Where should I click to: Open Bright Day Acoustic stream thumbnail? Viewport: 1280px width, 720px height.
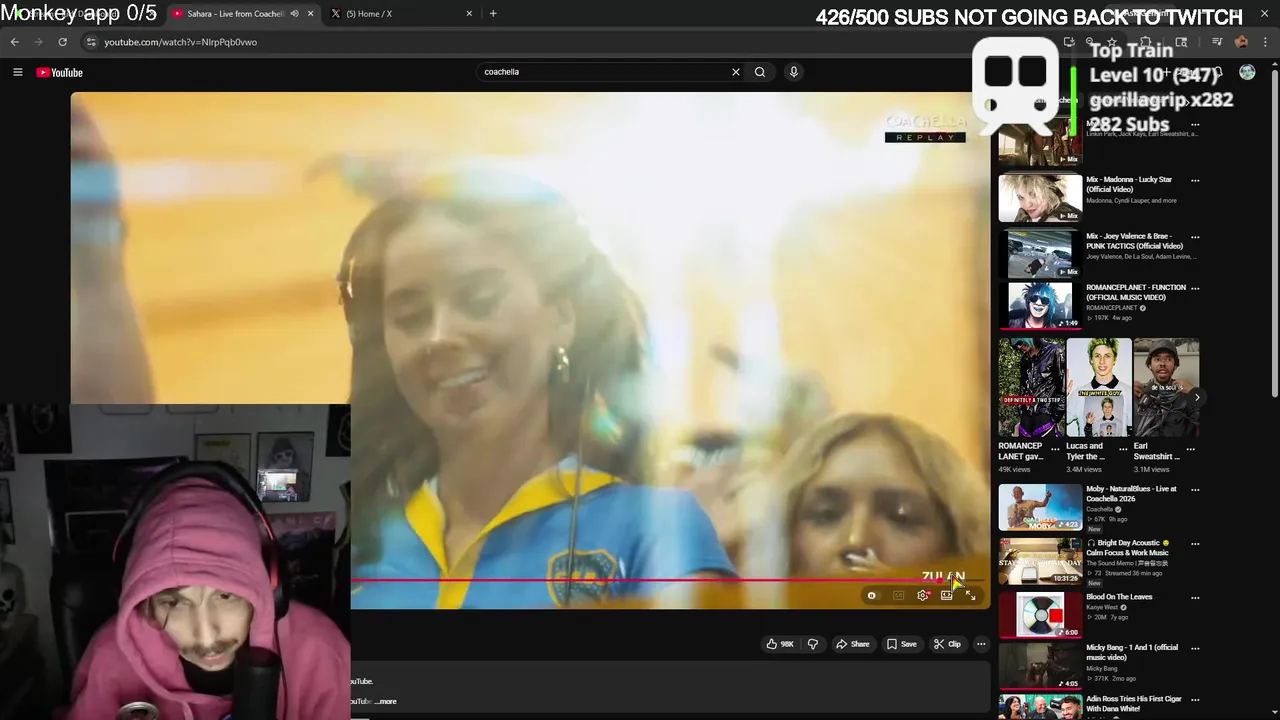(x=1040, y=561)
